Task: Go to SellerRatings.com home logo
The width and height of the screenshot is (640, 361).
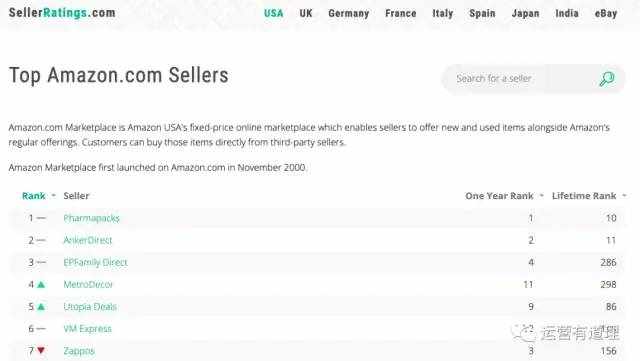Action: [x=62, y=13]
